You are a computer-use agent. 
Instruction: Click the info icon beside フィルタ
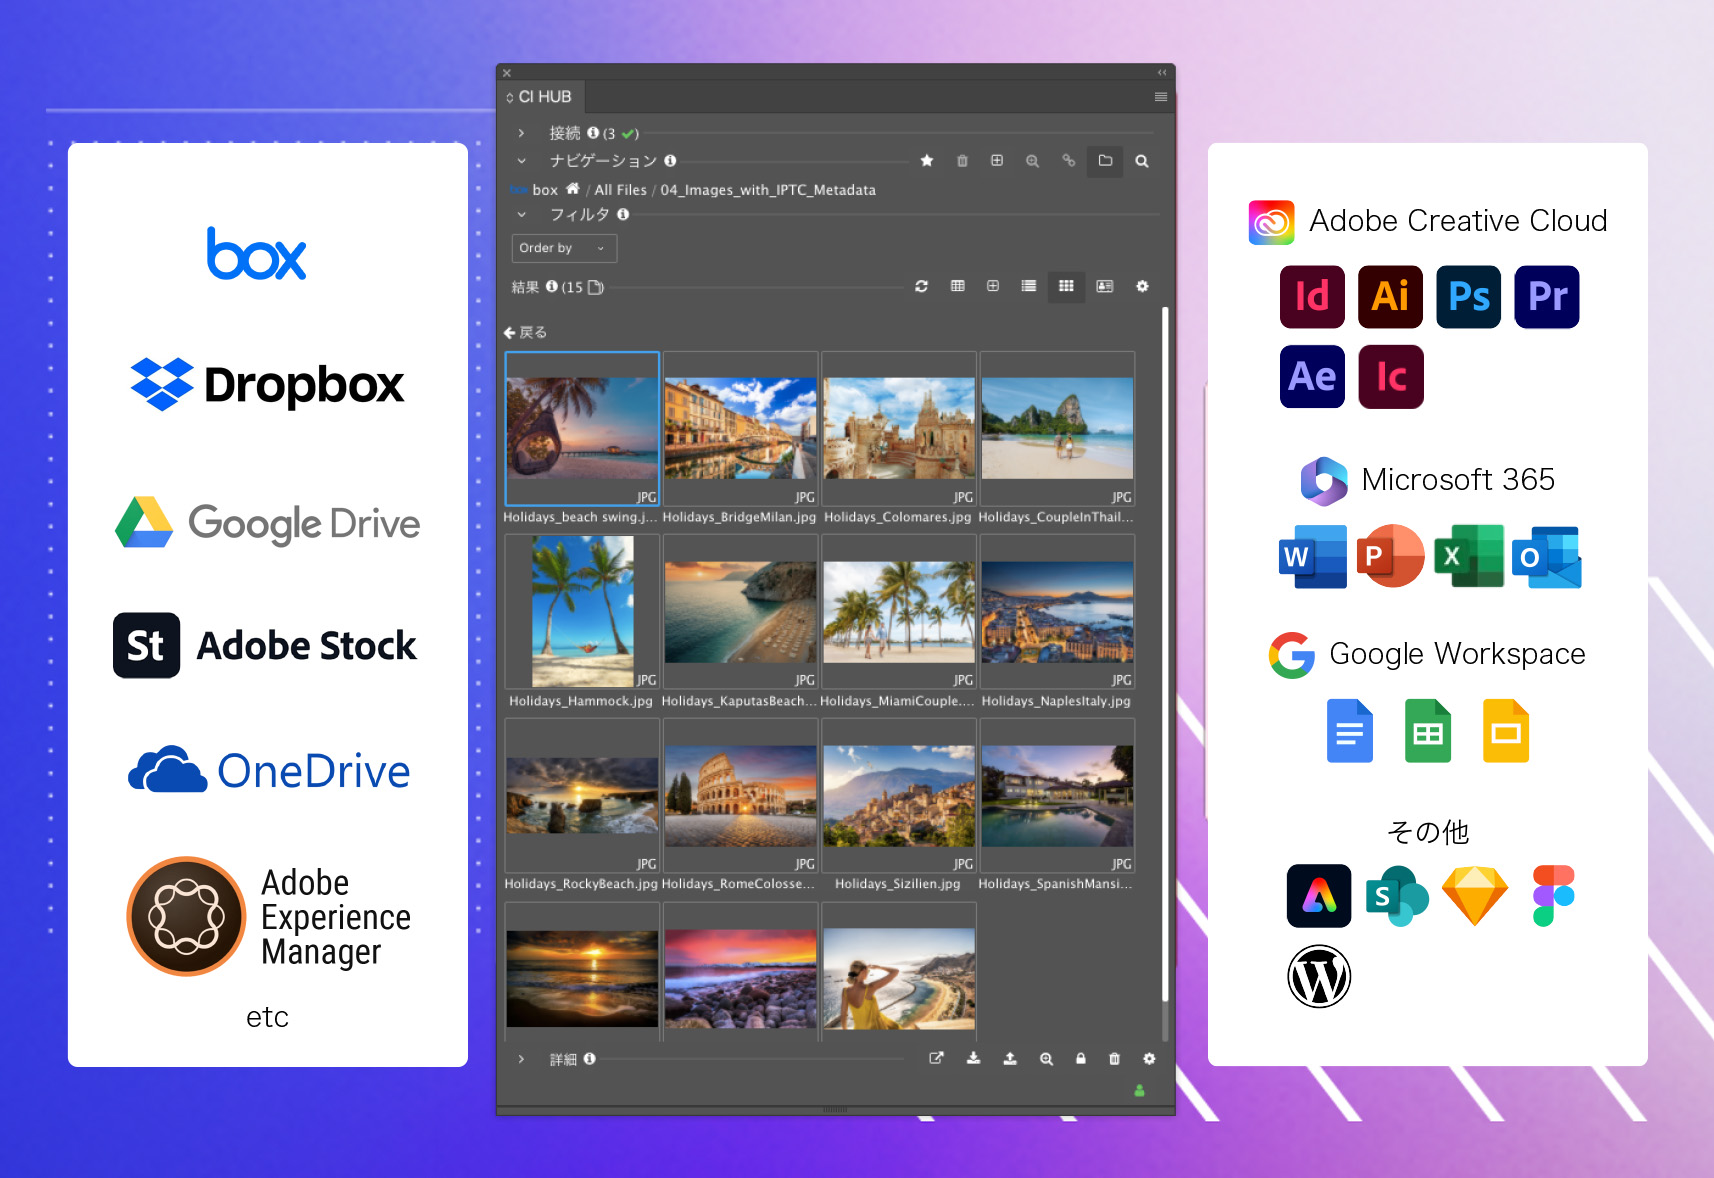pyautogui.click(x=623, y=214)
